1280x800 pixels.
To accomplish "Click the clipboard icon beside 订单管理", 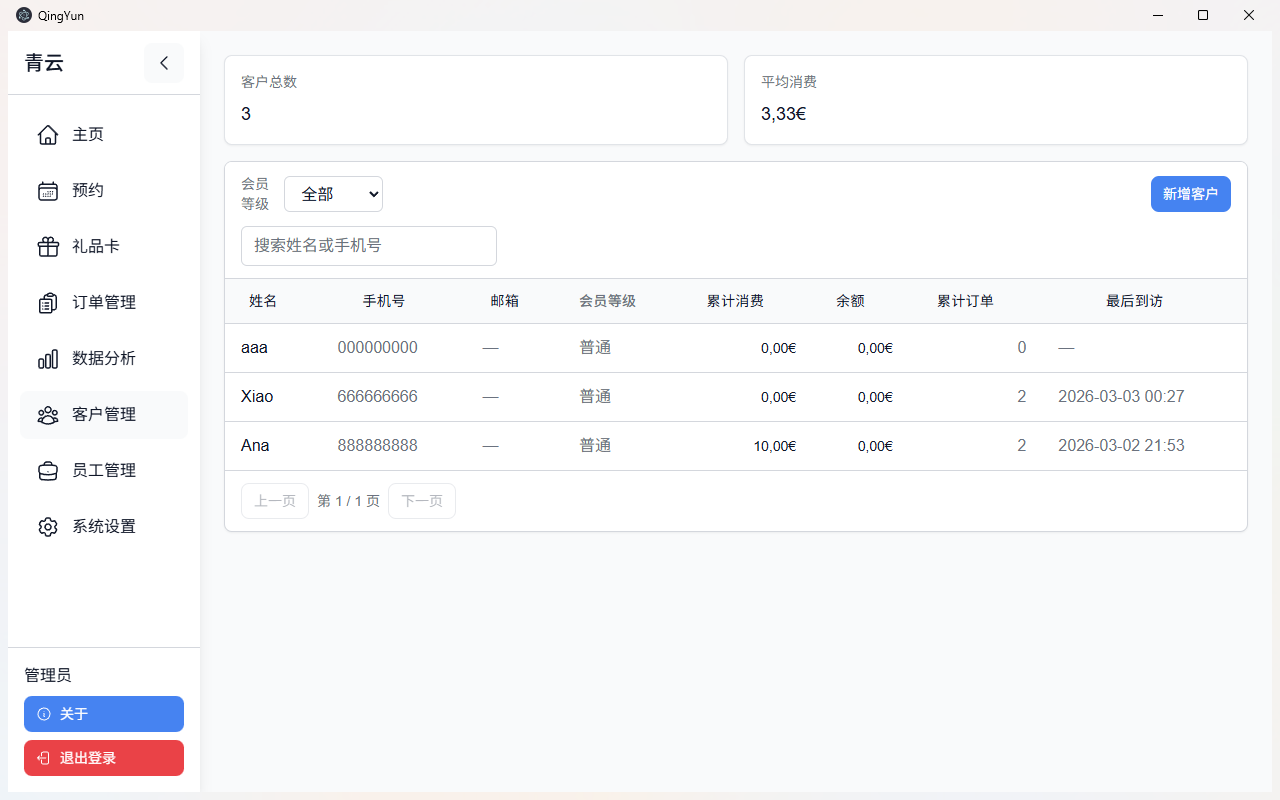I will click(x=48, y=303).
